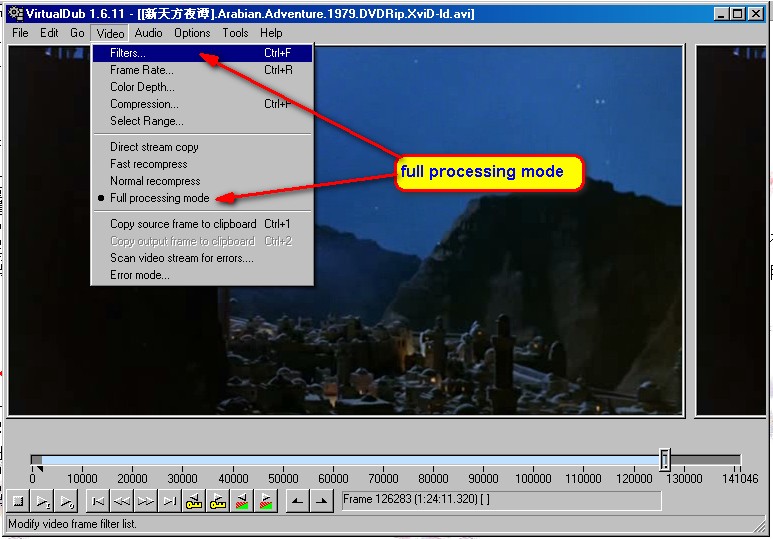Jump to the start of the video
The width and height of the screenshot is (773, 539).
click(x=98, y=501)
